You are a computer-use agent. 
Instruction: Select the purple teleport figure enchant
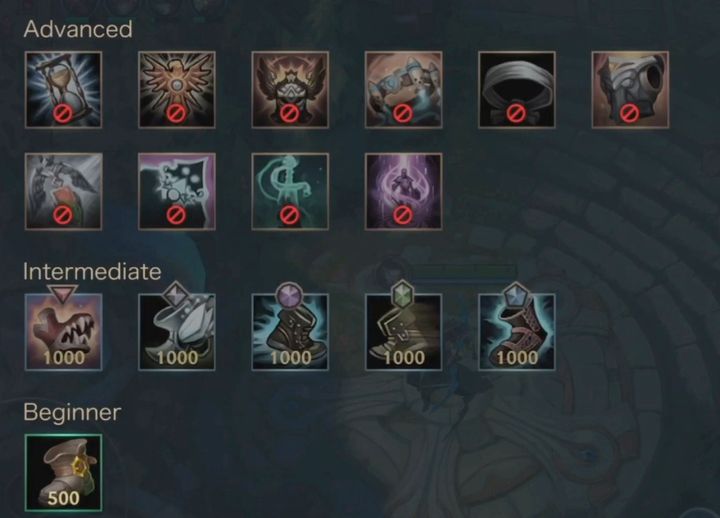click(x=404, y=191)
